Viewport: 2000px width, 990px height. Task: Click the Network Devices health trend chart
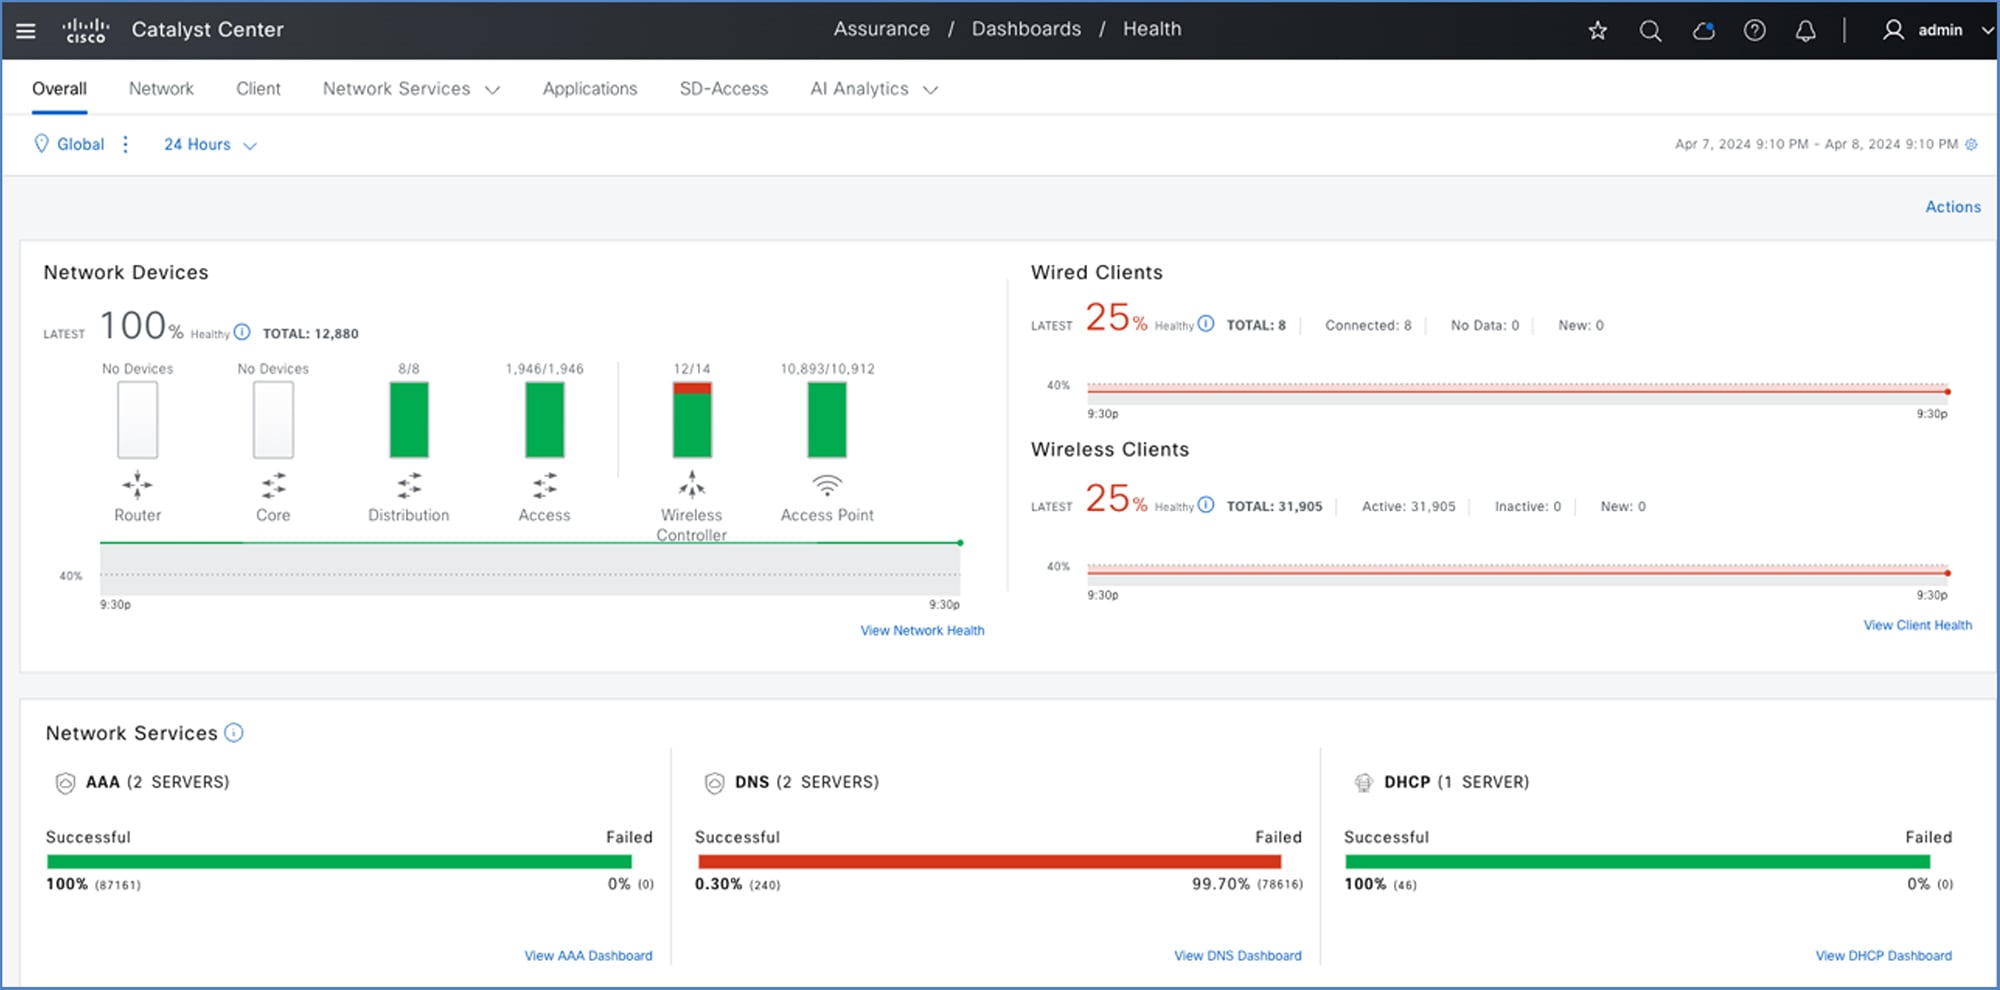coord(530,567)
